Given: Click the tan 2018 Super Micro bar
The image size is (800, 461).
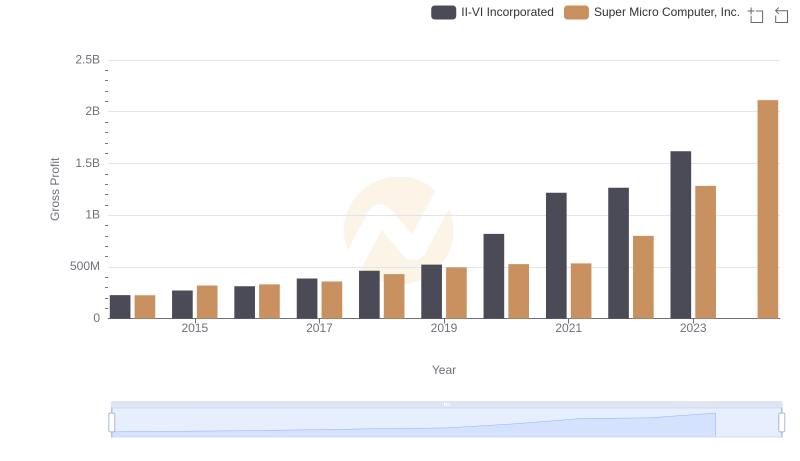Looking at the screenshot, I should pos(394,296).
